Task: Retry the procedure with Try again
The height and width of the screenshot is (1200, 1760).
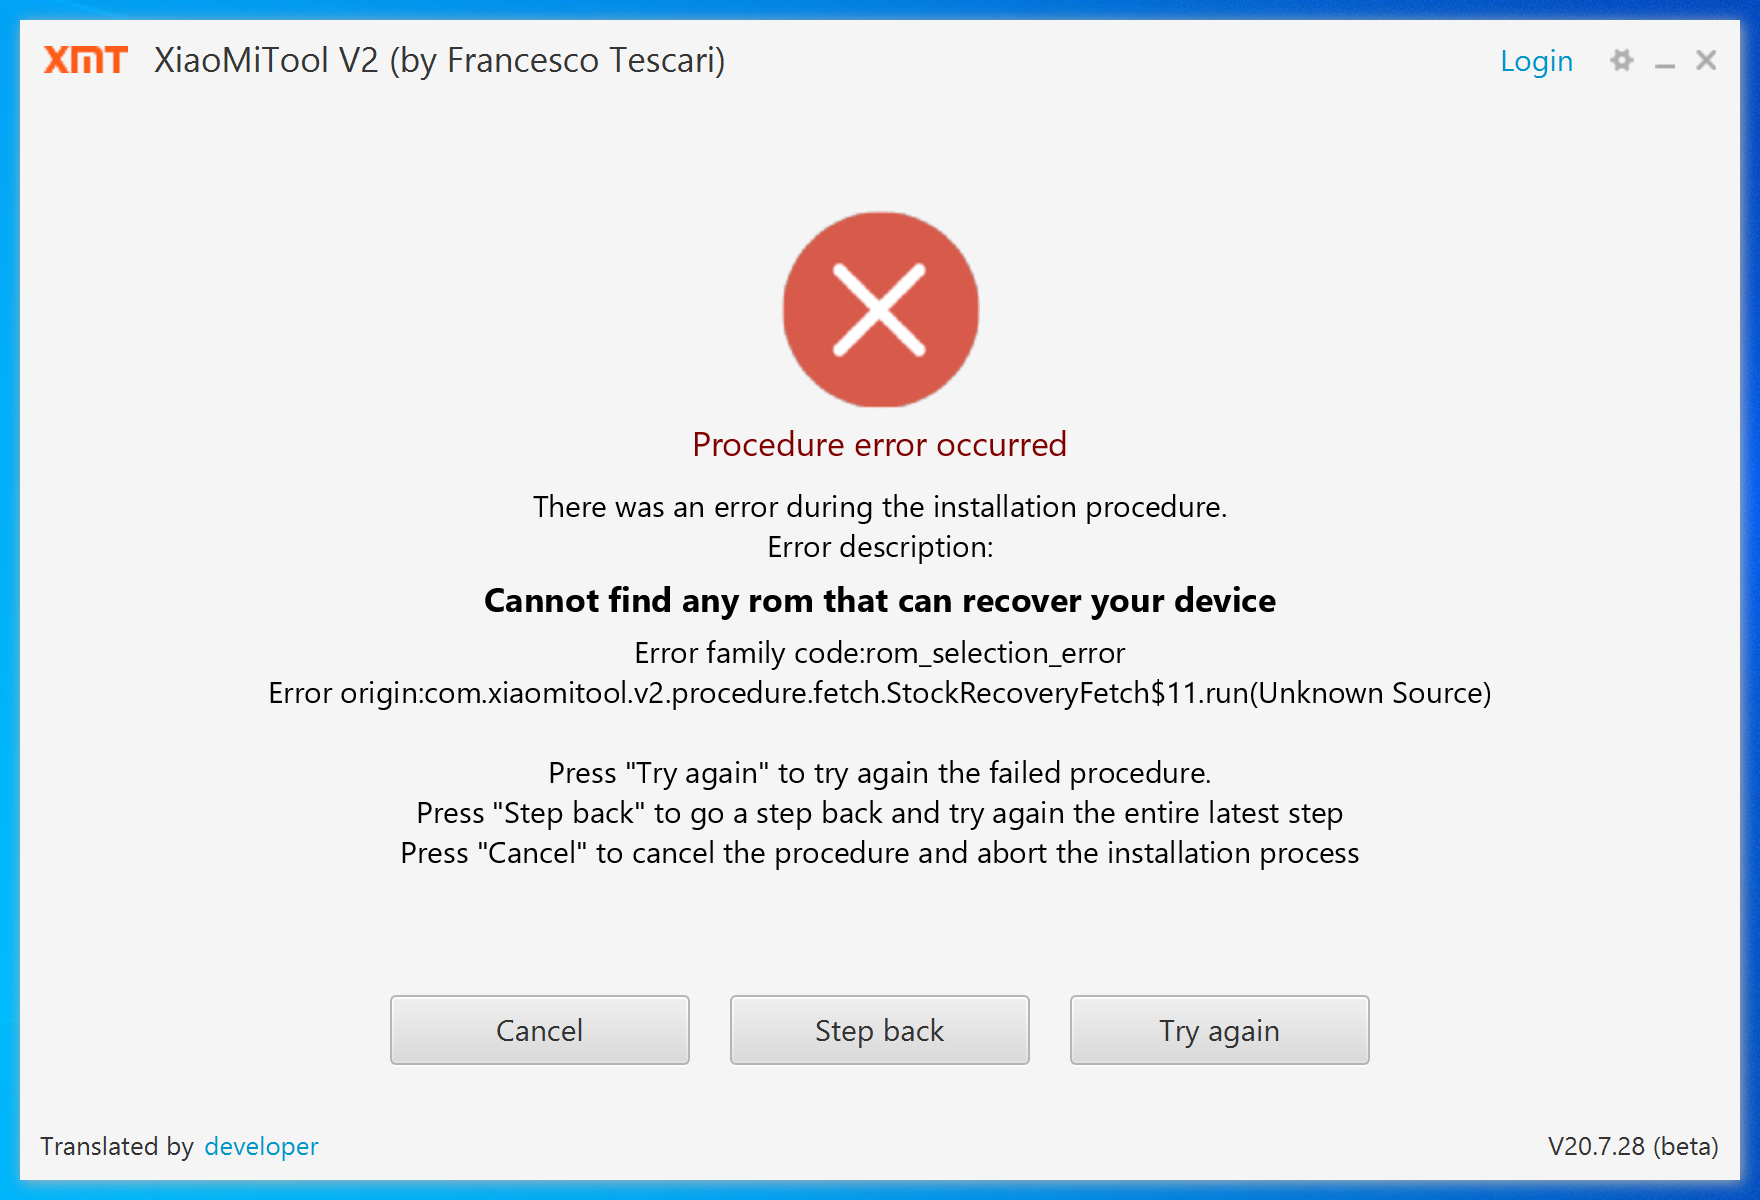Action: (1220, 1030)
